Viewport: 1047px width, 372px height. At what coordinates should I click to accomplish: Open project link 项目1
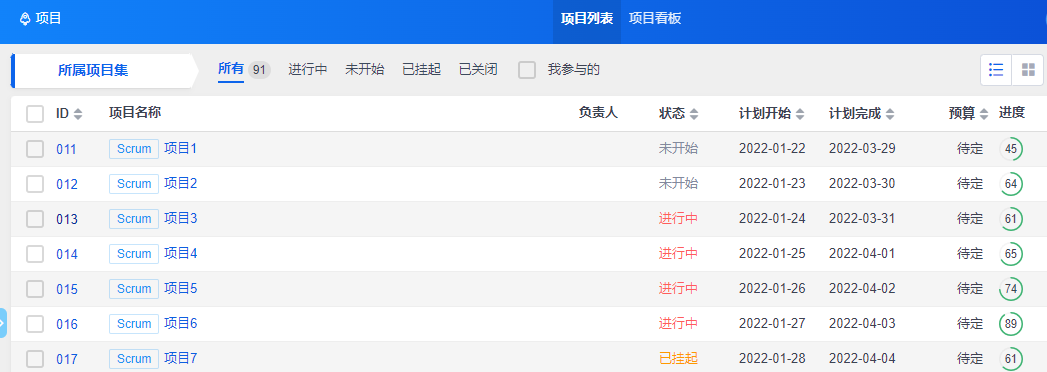(181, 148)
